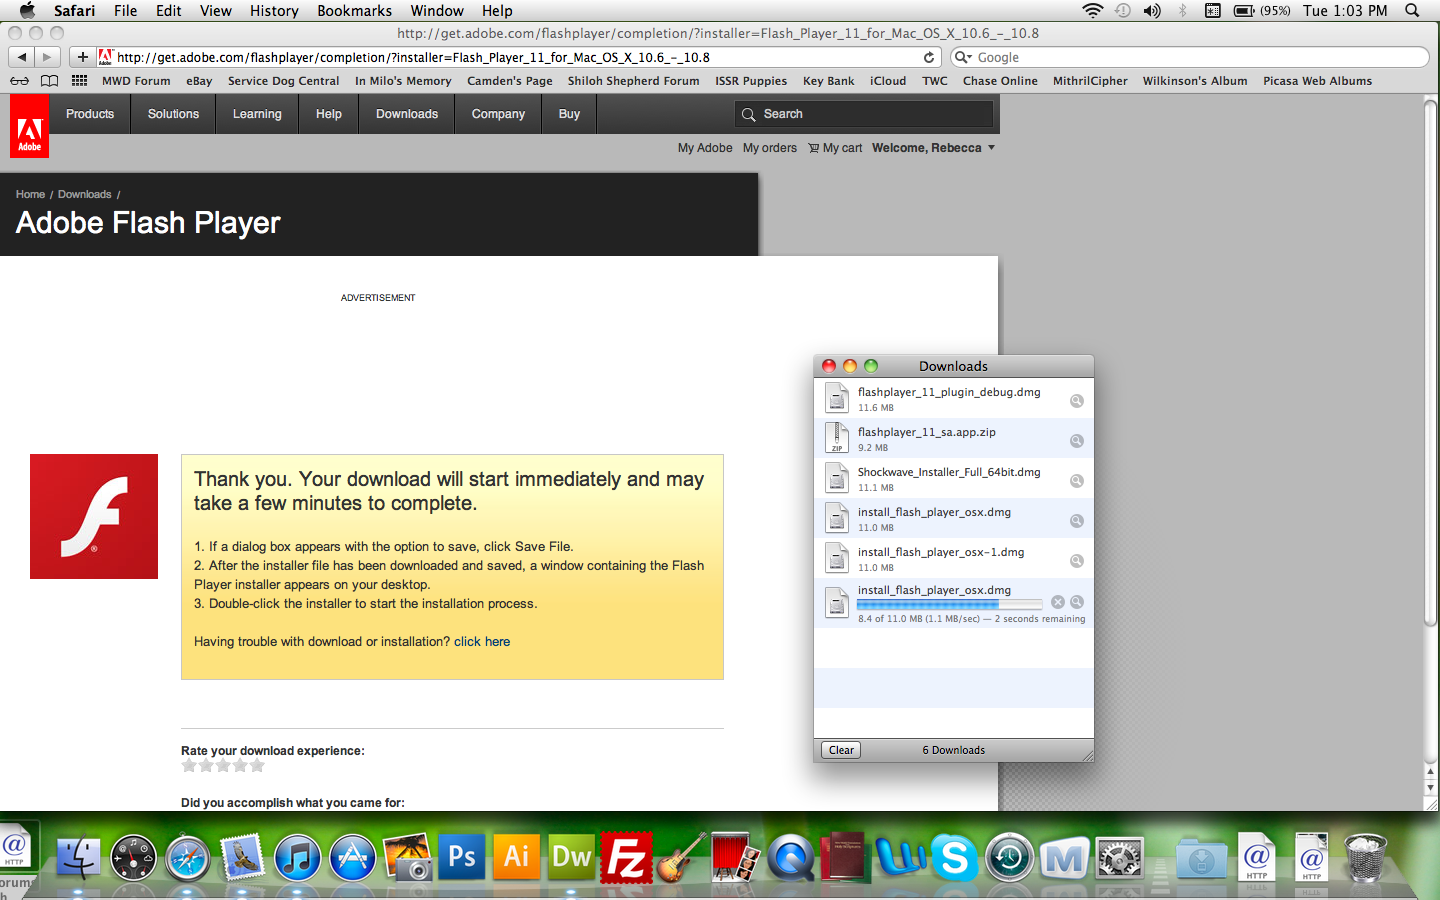Open the Products tab in Adobe navigation
This screenshot has width=1440, height=900.
[x=90, y=114]
